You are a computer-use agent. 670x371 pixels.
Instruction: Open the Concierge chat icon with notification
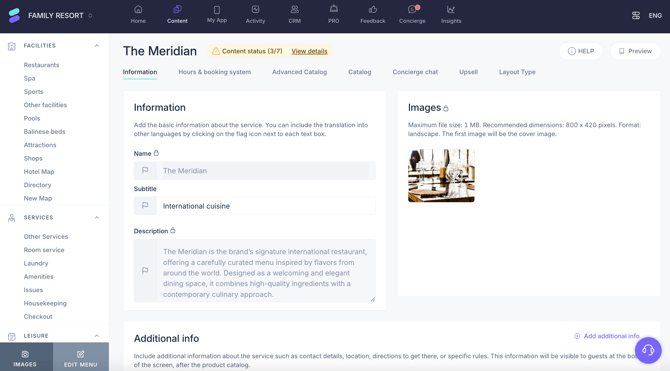pyautogui.click(x=412, y=9)
